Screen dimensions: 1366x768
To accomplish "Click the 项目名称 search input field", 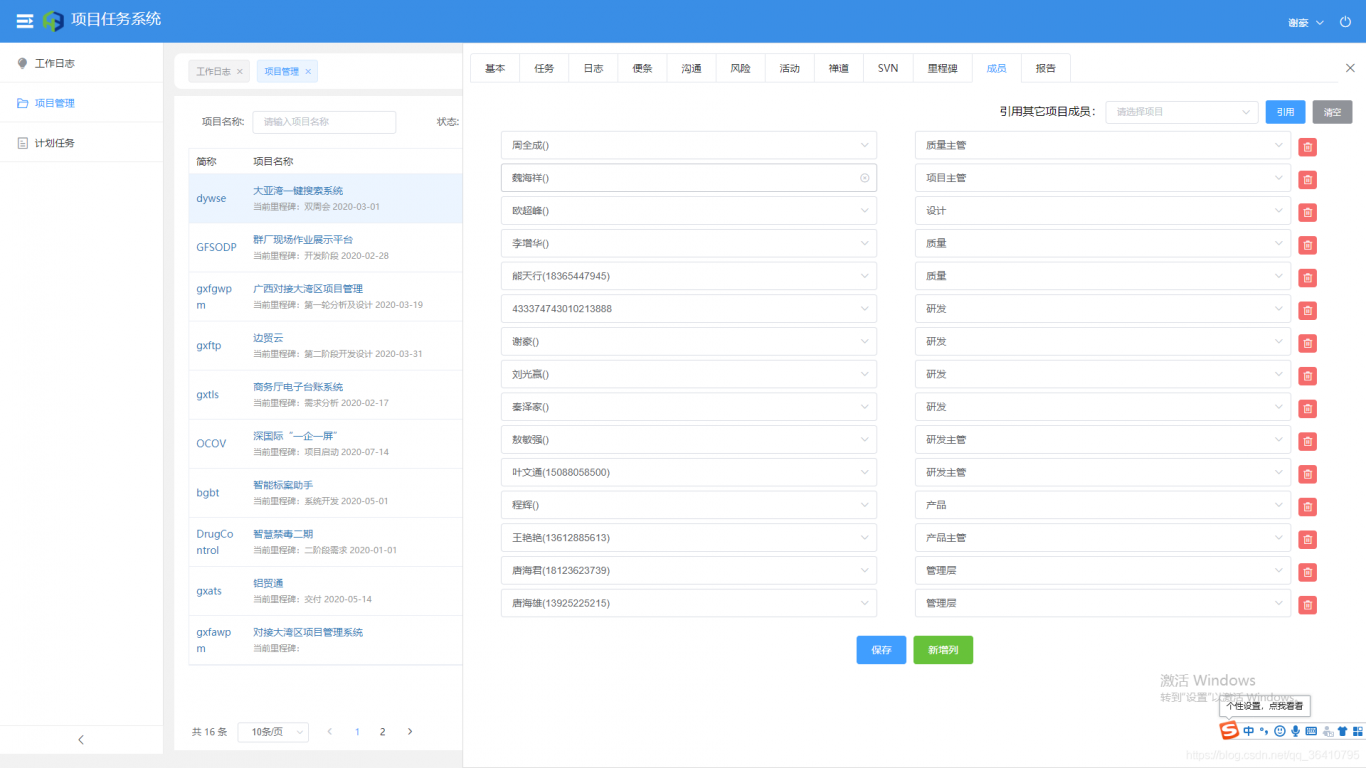I will point(324,122).
